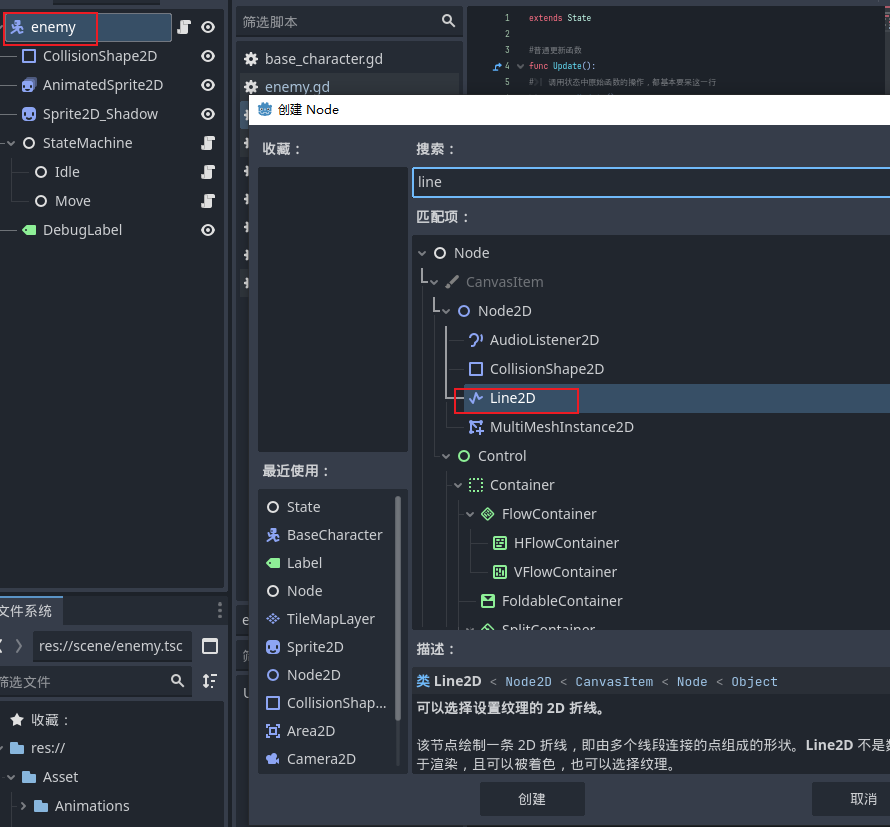Open the file system dock options menu

220,610
